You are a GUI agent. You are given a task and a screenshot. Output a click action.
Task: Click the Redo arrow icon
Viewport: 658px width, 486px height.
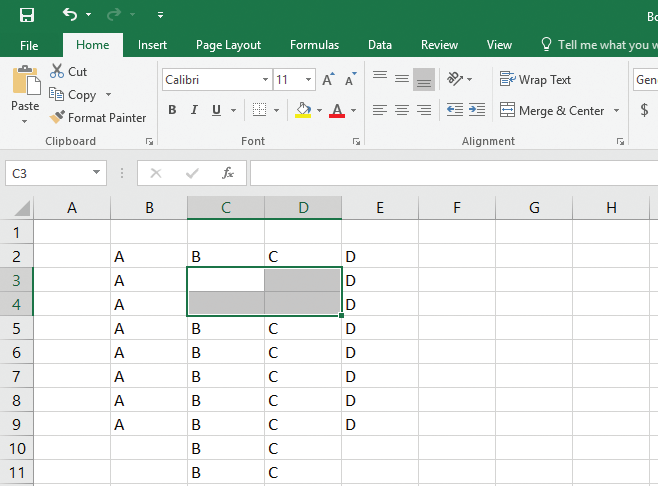pos(114,15)
